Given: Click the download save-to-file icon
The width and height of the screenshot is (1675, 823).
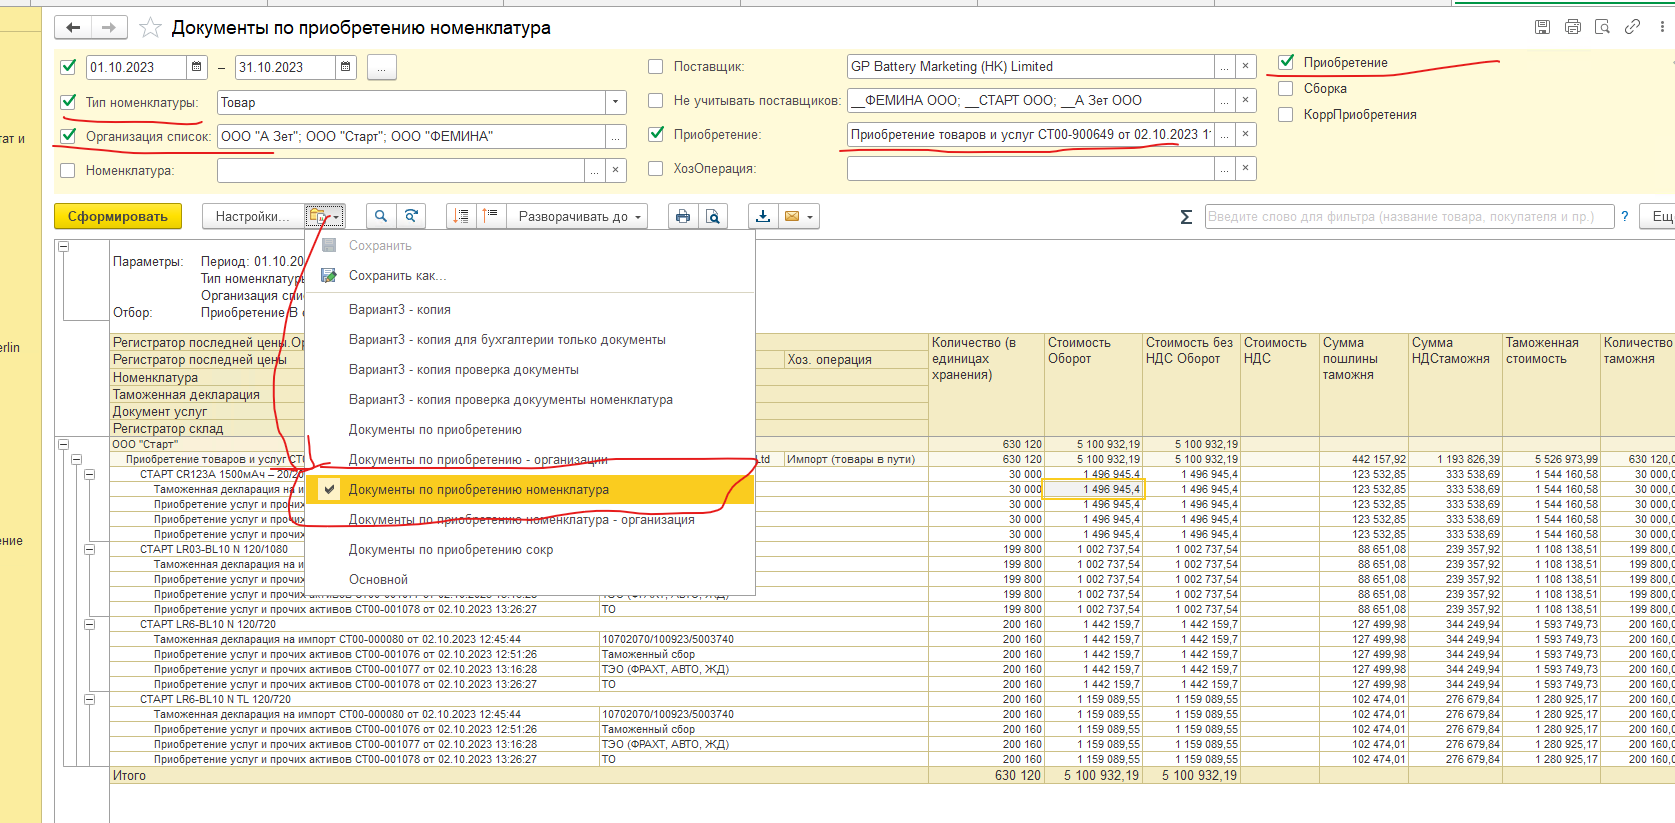Looking at the screenshot, I should pos(763,216).
